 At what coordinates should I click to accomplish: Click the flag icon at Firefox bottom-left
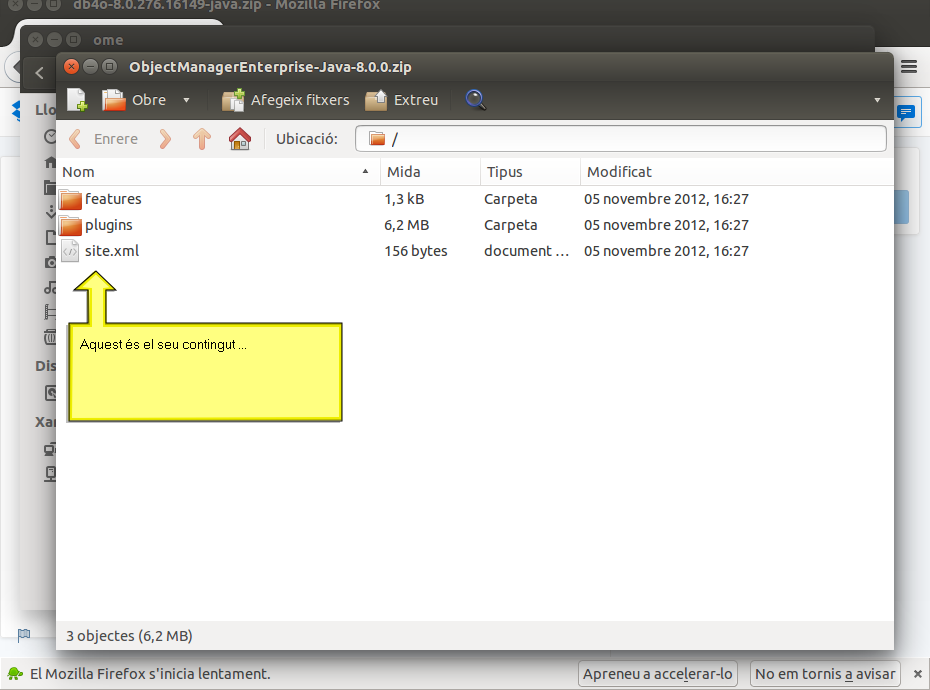point(24,635)
